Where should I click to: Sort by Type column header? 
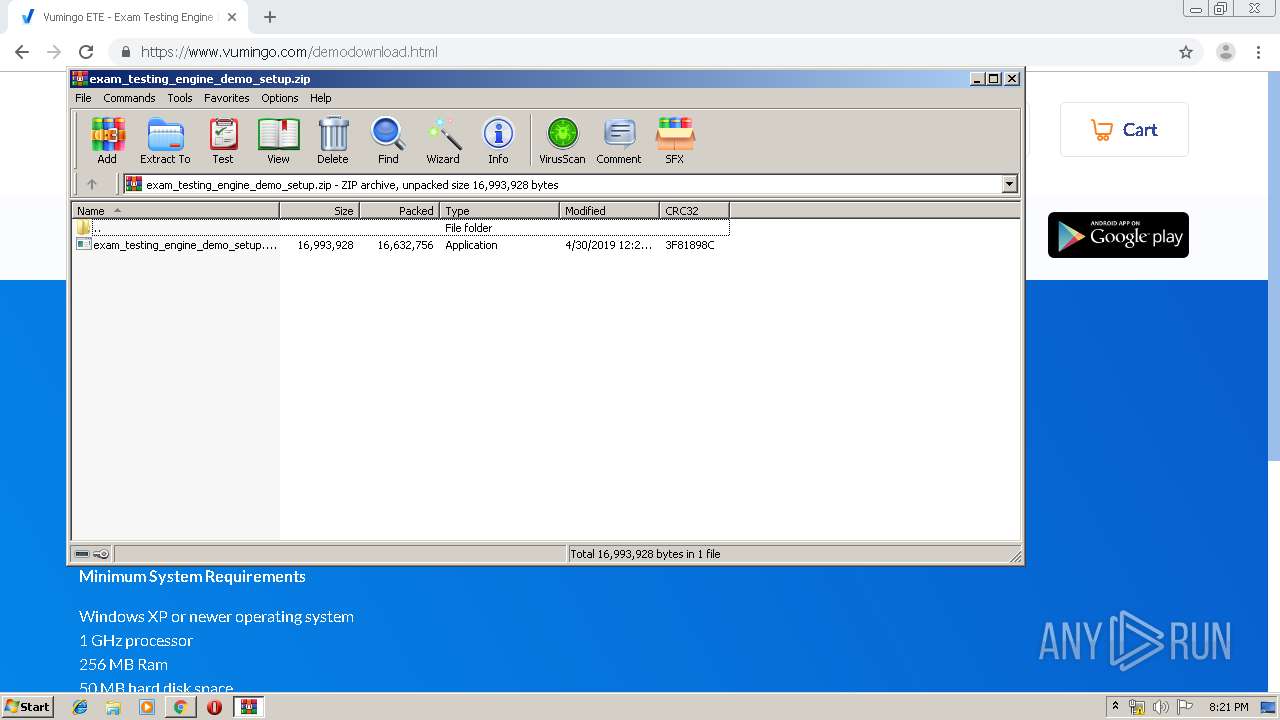tap(499, 211)
